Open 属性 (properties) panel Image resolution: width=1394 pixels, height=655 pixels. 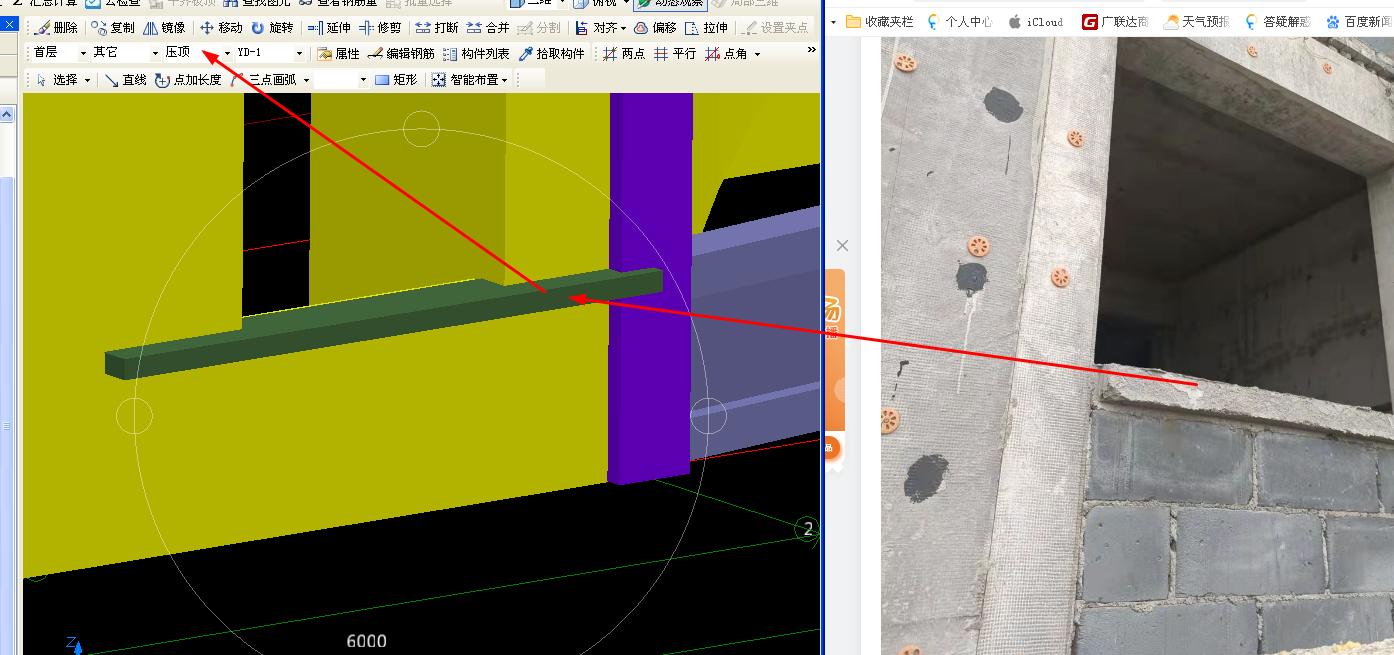tap(338, 54)
